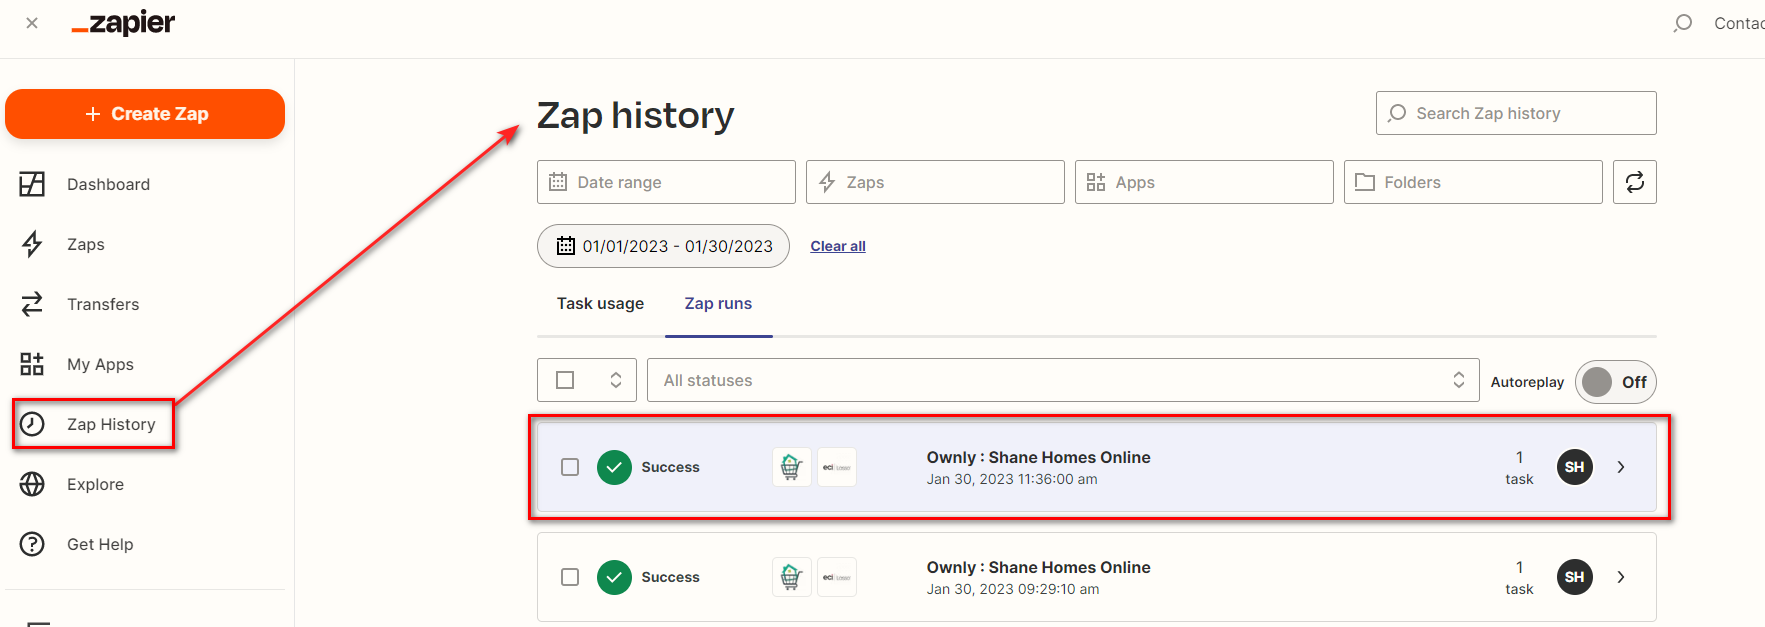The width and height of the screenshot is (1765, 627).
Task: Click the Zapier logo
Action: coord(123,23)
